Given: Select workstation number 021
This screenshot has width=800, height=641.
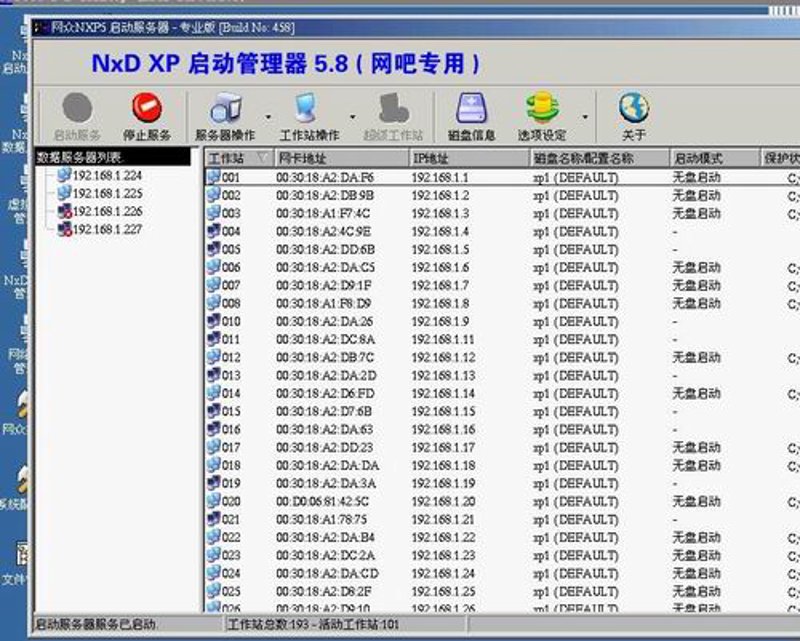Looking at the screenshot, I should point(231,520).
